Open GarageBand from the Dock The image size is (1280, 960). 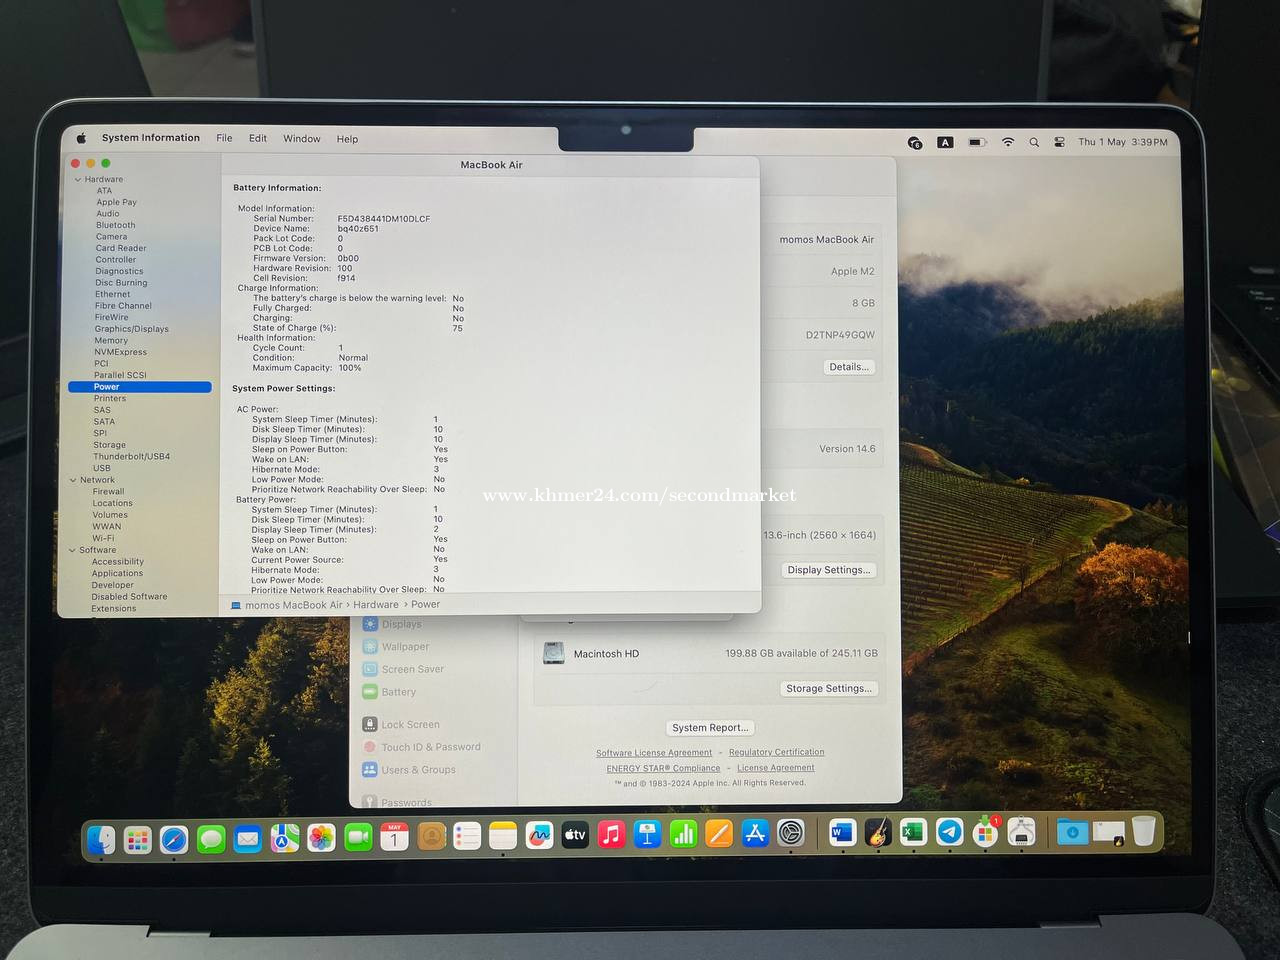878,831
